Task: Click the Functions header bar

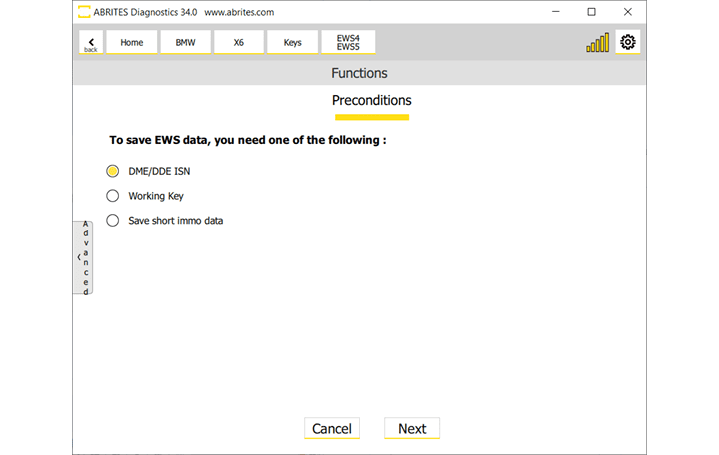Action: (x=359, y=73)
